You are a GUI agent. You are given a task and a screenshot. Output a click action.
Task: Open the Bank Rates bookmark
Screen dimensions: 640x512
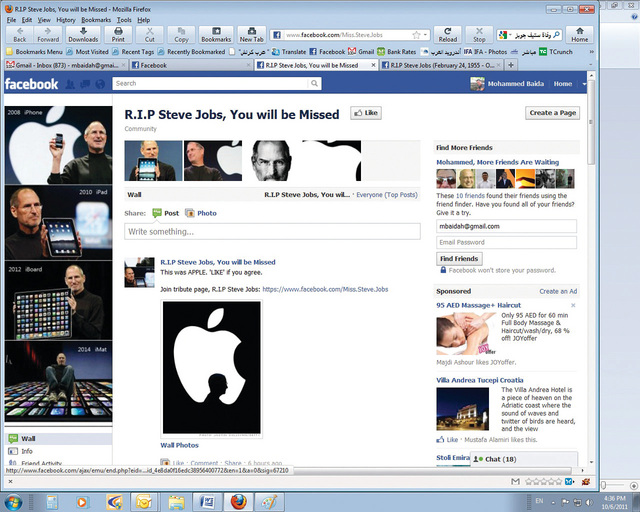pyautogui.click(x=397, y=52)
